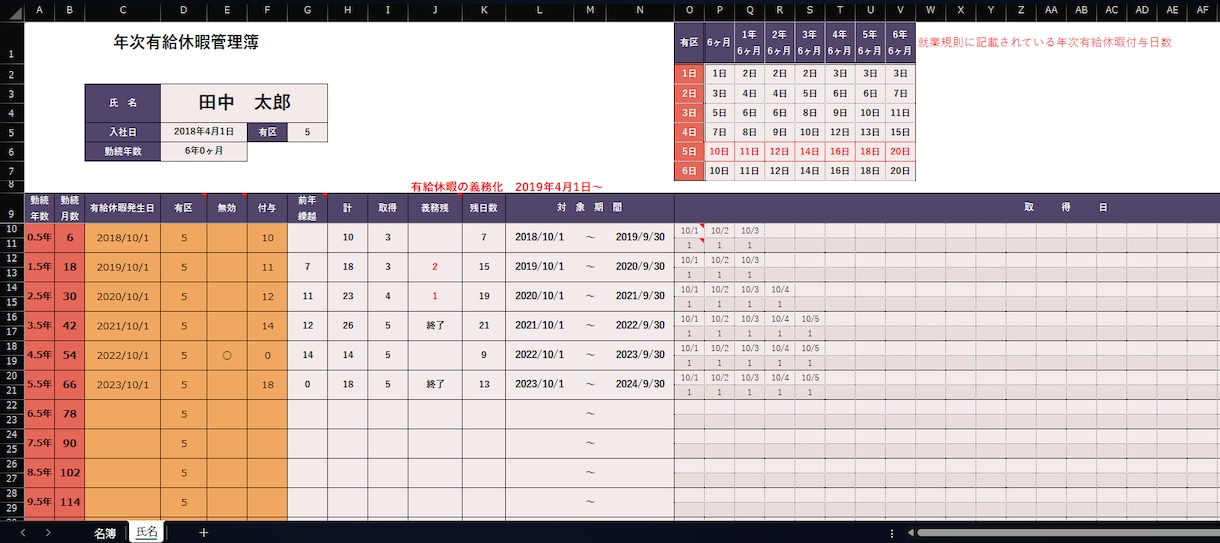This screenshot has width=1220, height=543.
Task: Click the 計 value 23
Action: [348, 296]
